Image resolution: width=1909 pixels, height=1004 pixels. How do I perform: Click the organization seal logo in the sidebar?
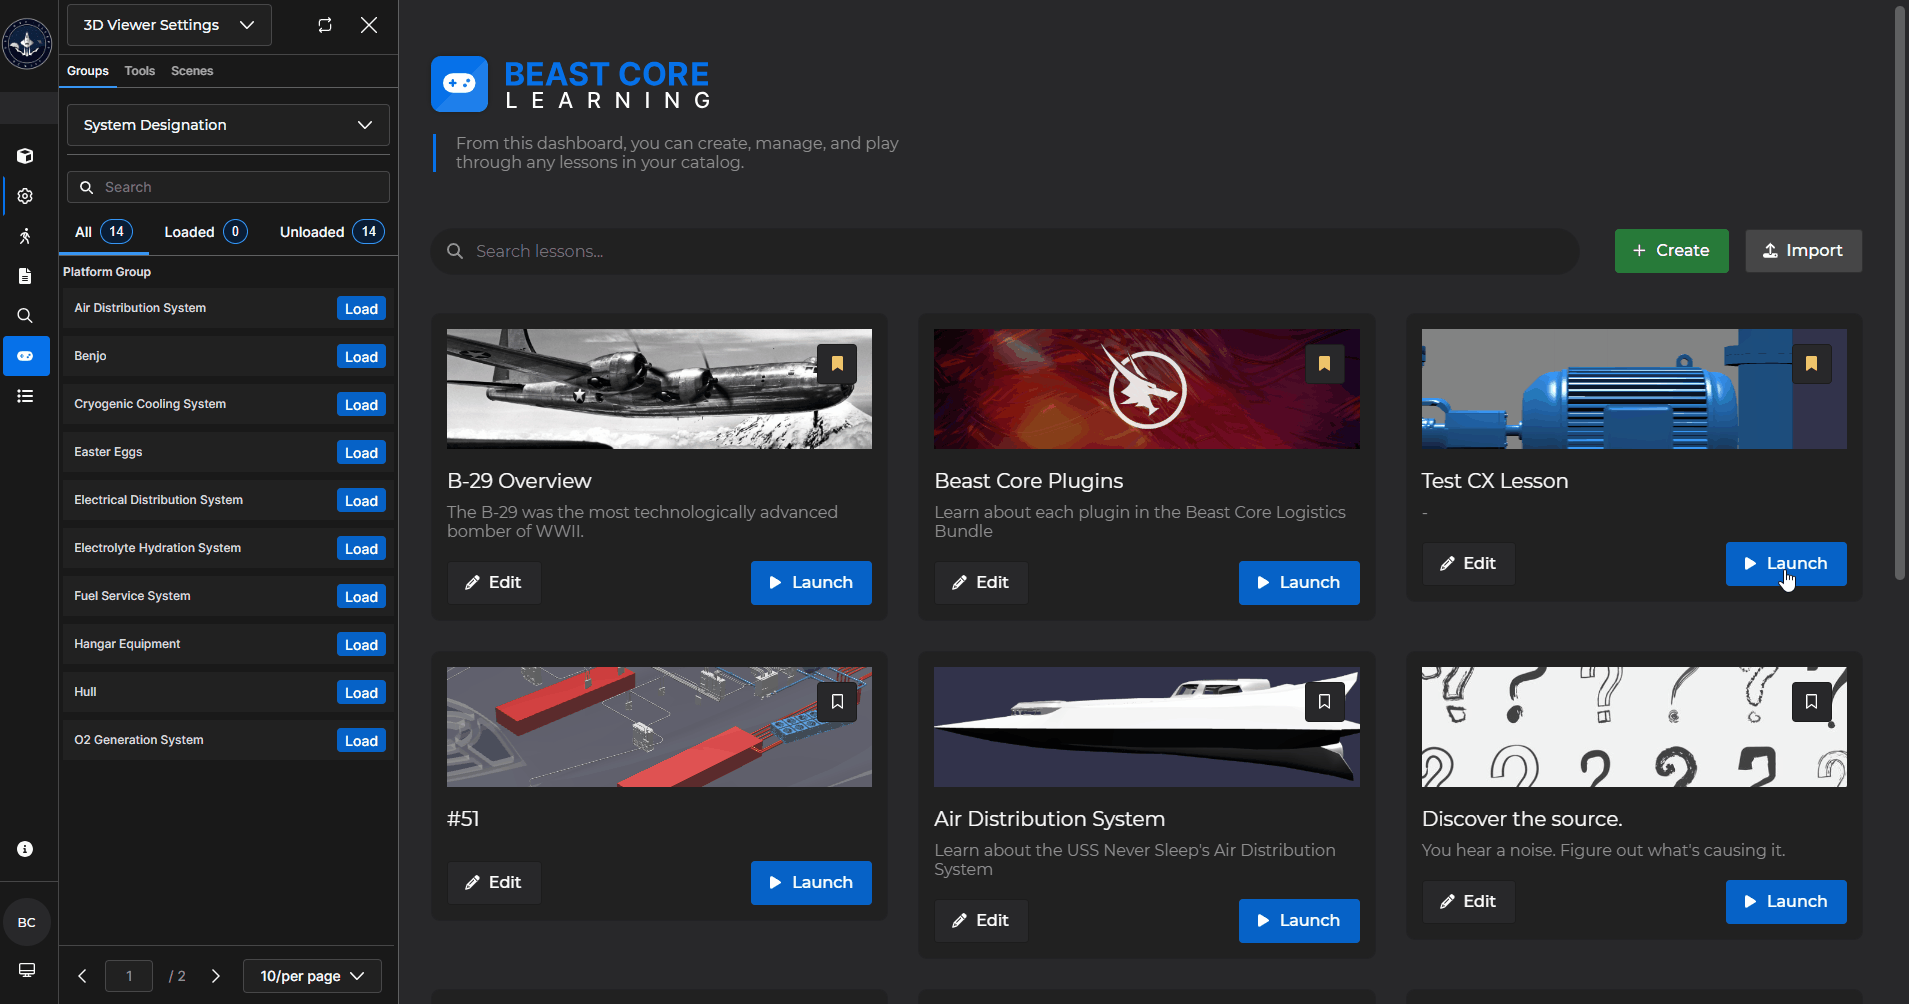coord(27,43)
